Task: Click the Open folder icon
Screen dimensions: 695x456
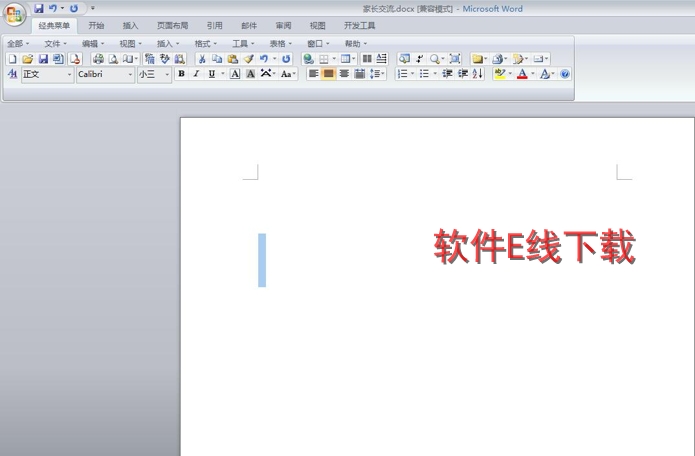Action: click(28, 59)
